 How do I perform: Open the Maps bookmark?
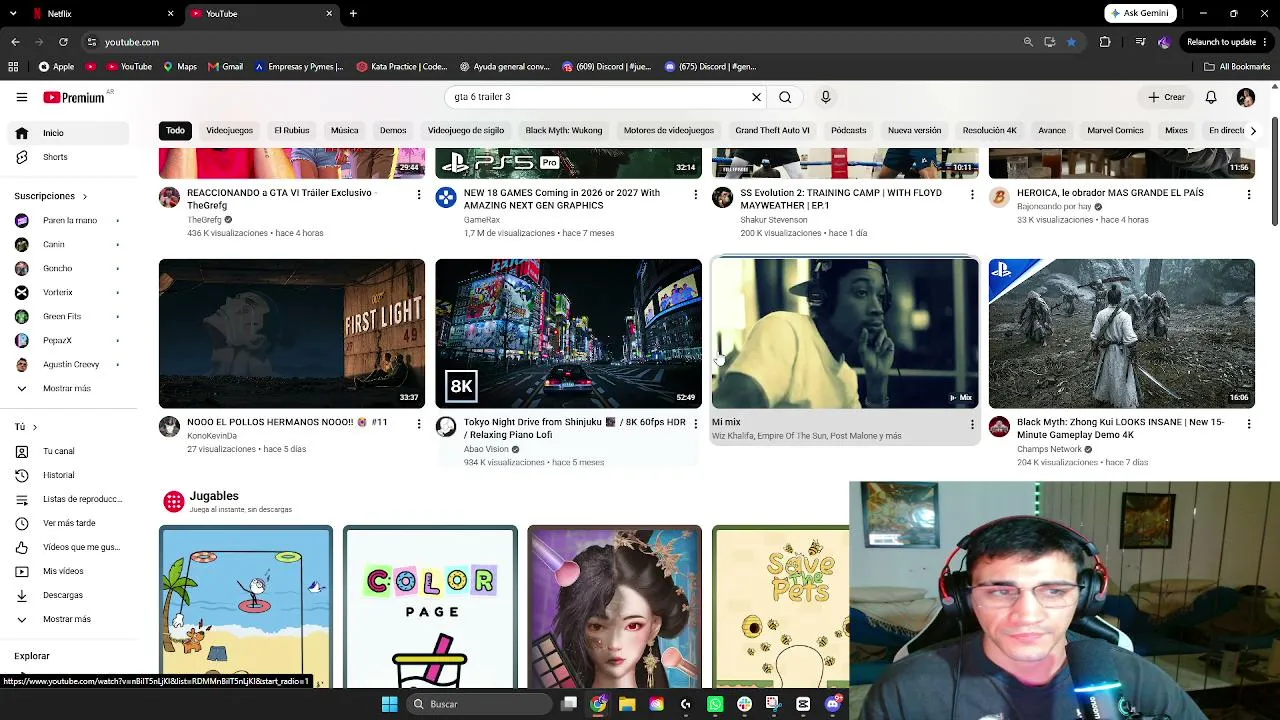[180, 67]
